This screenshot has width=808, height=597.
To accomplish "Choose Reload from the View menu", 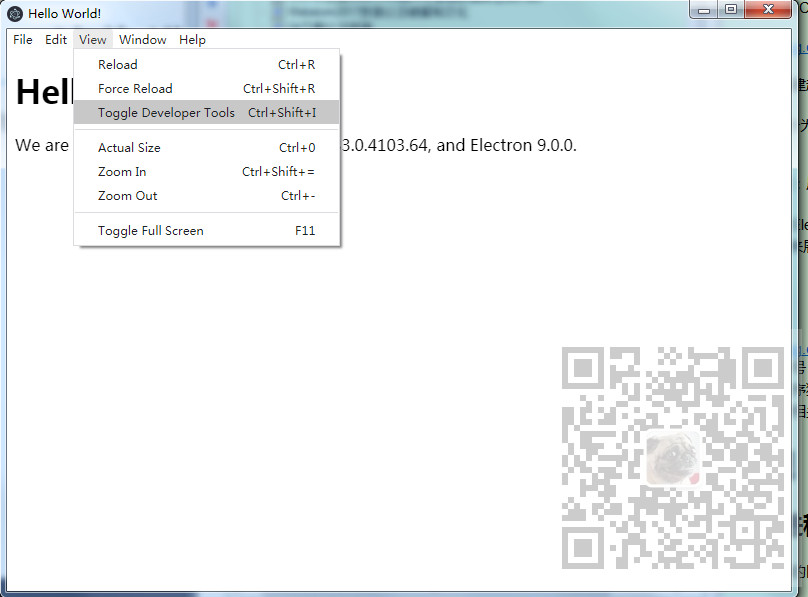I will point(118,64).
